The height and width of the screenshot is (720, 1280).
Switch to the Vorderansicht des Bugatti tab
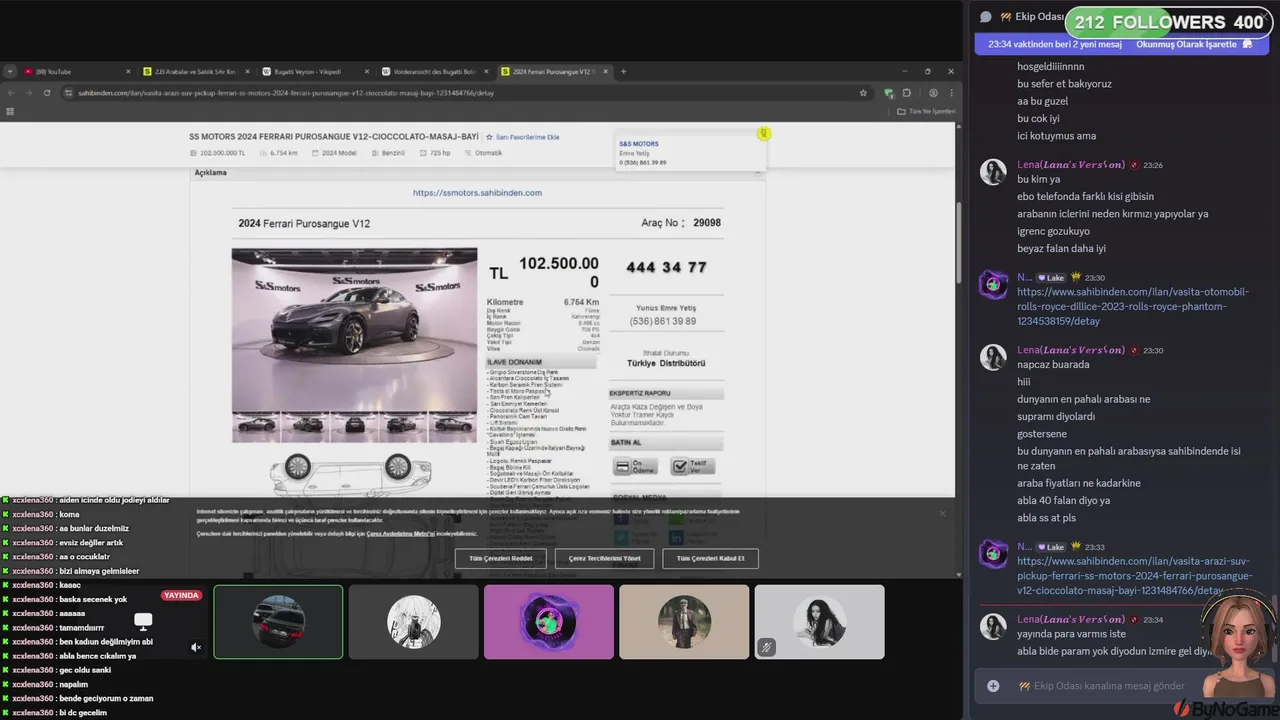coord(435,71)
